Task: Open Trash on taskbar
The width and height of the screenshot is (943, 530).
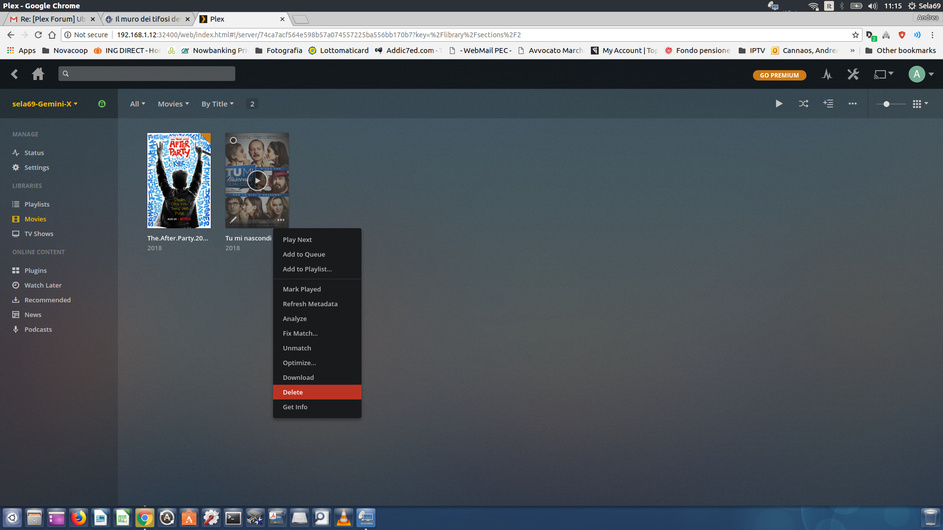Action: click(930, 518)
